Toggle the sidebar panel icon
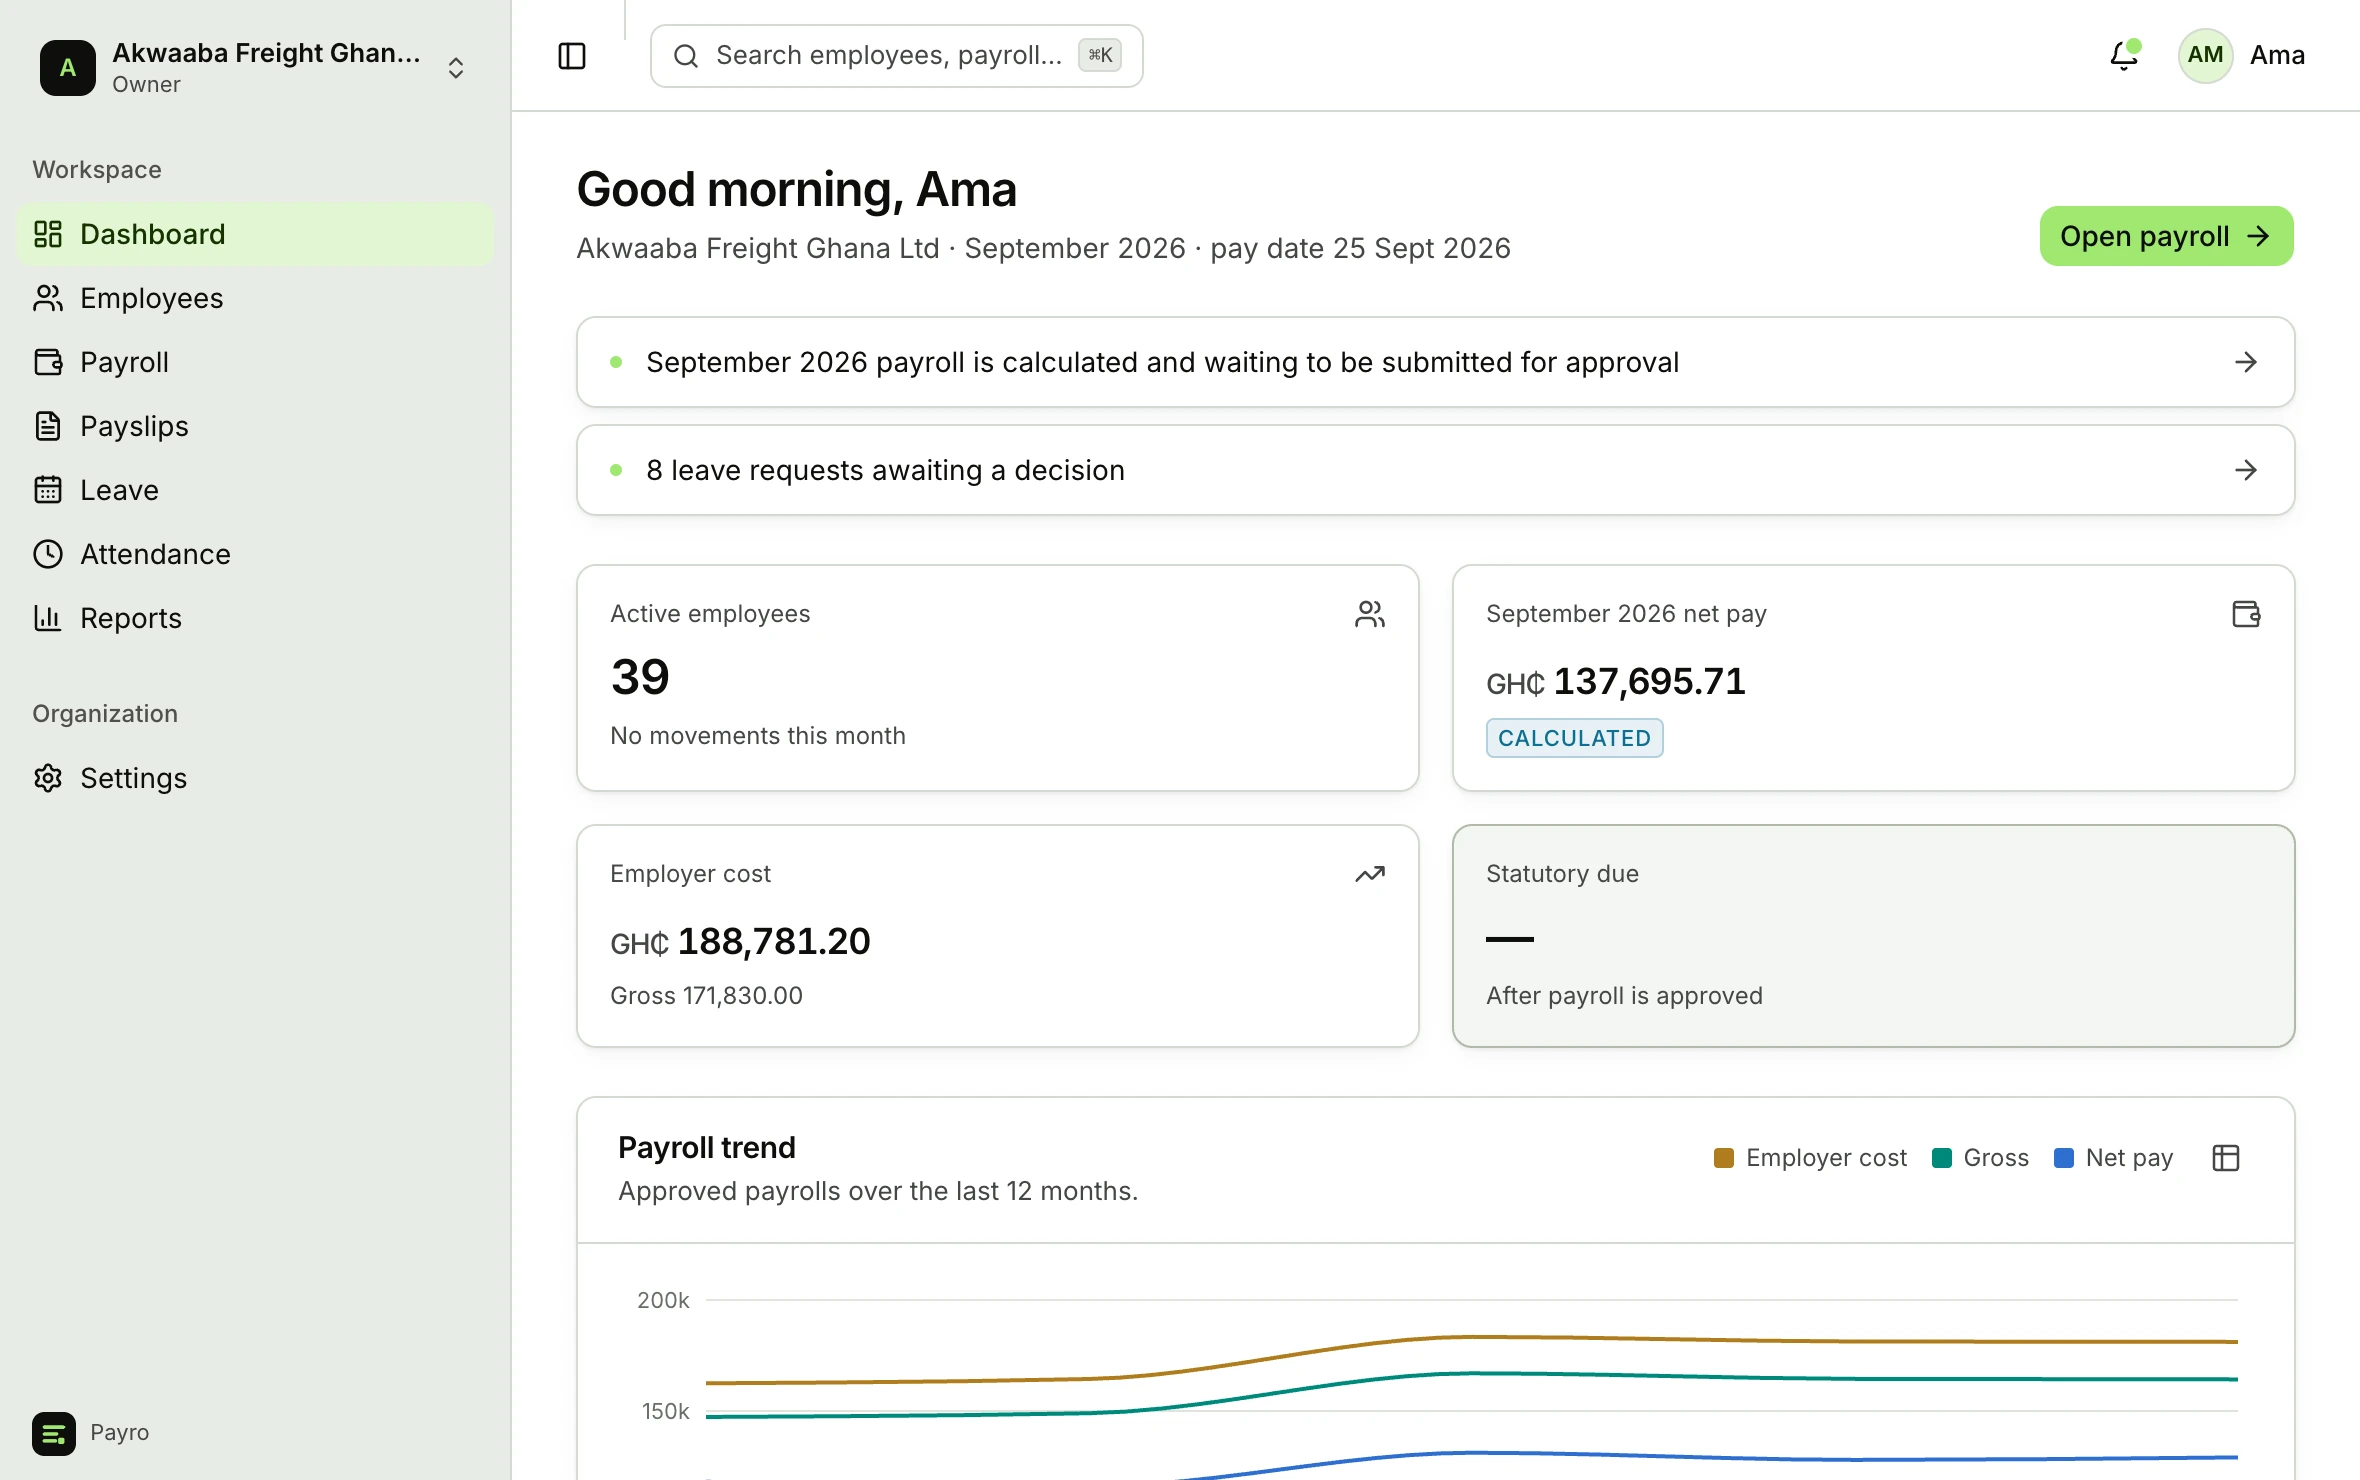The width and height of the screenshot is (2360, 1480). tap(572, 56)
